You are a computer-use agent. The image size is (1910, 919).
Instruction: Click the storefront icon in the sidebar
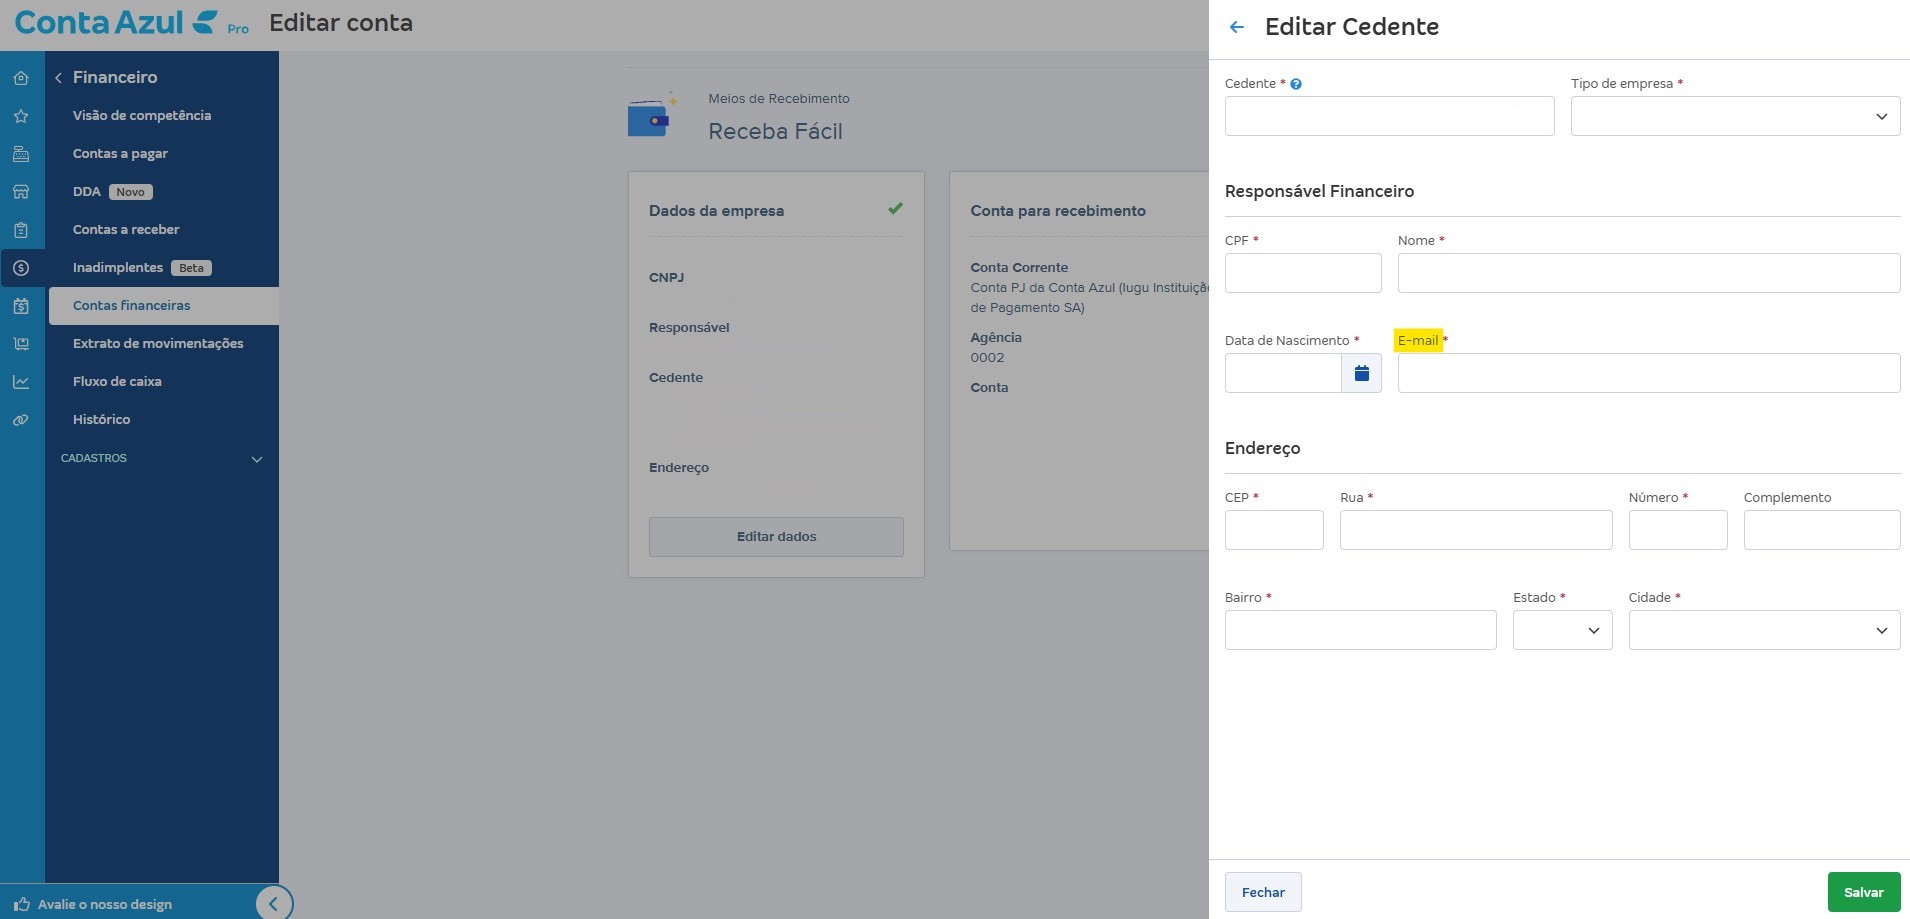[x=21, y=192]
